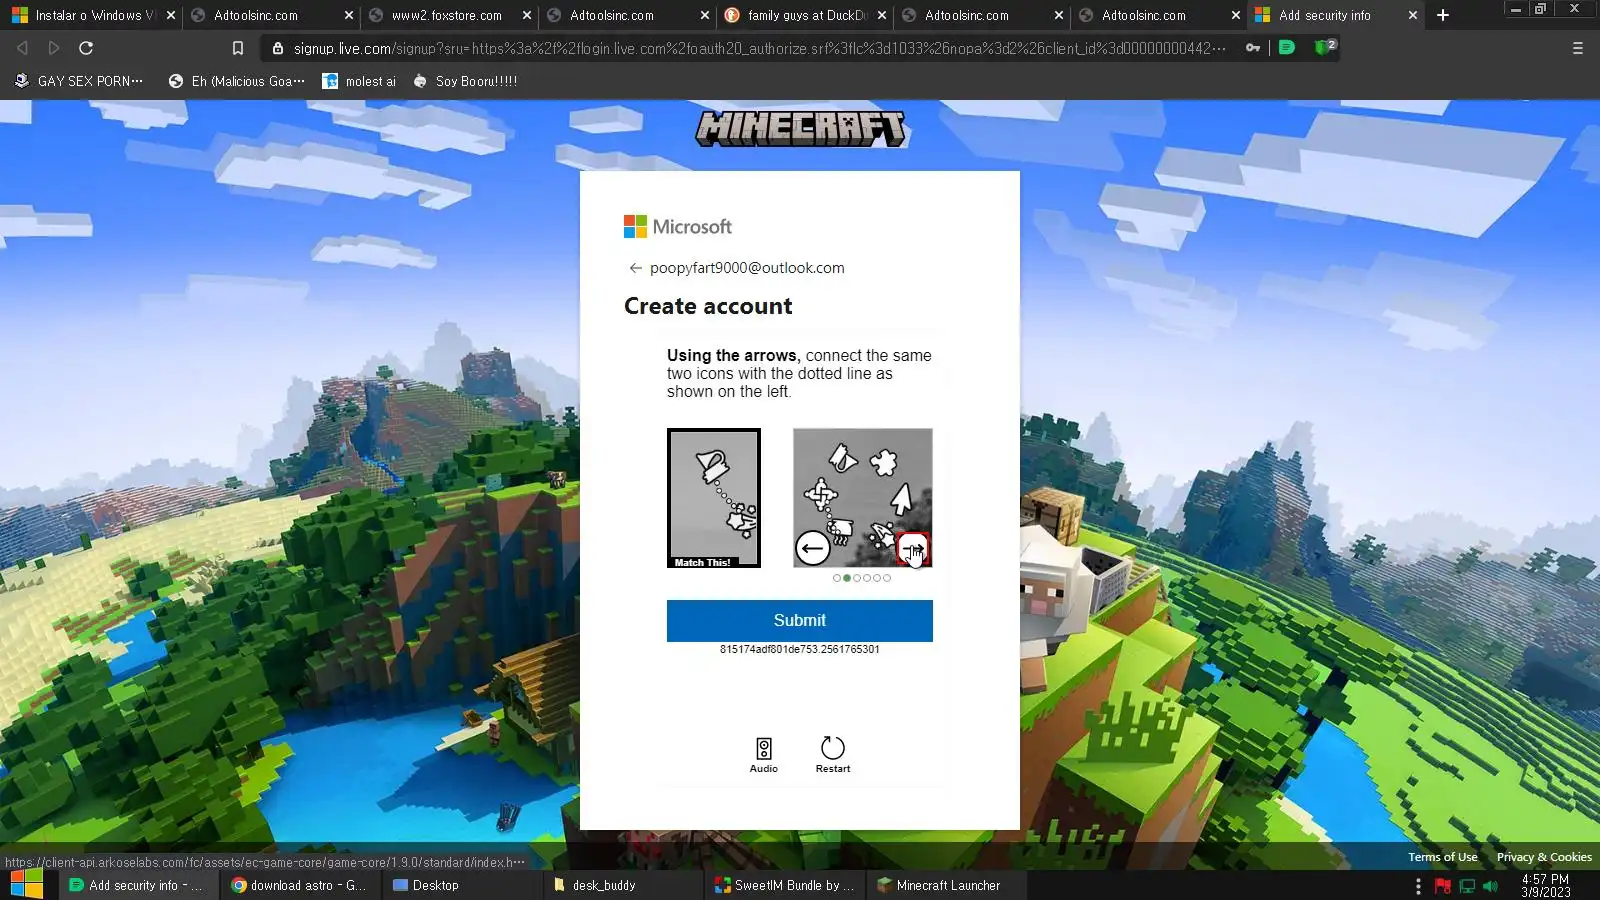
Task: Click the taskbar clock showing 4:57 PM
Action: (1546, 886)
